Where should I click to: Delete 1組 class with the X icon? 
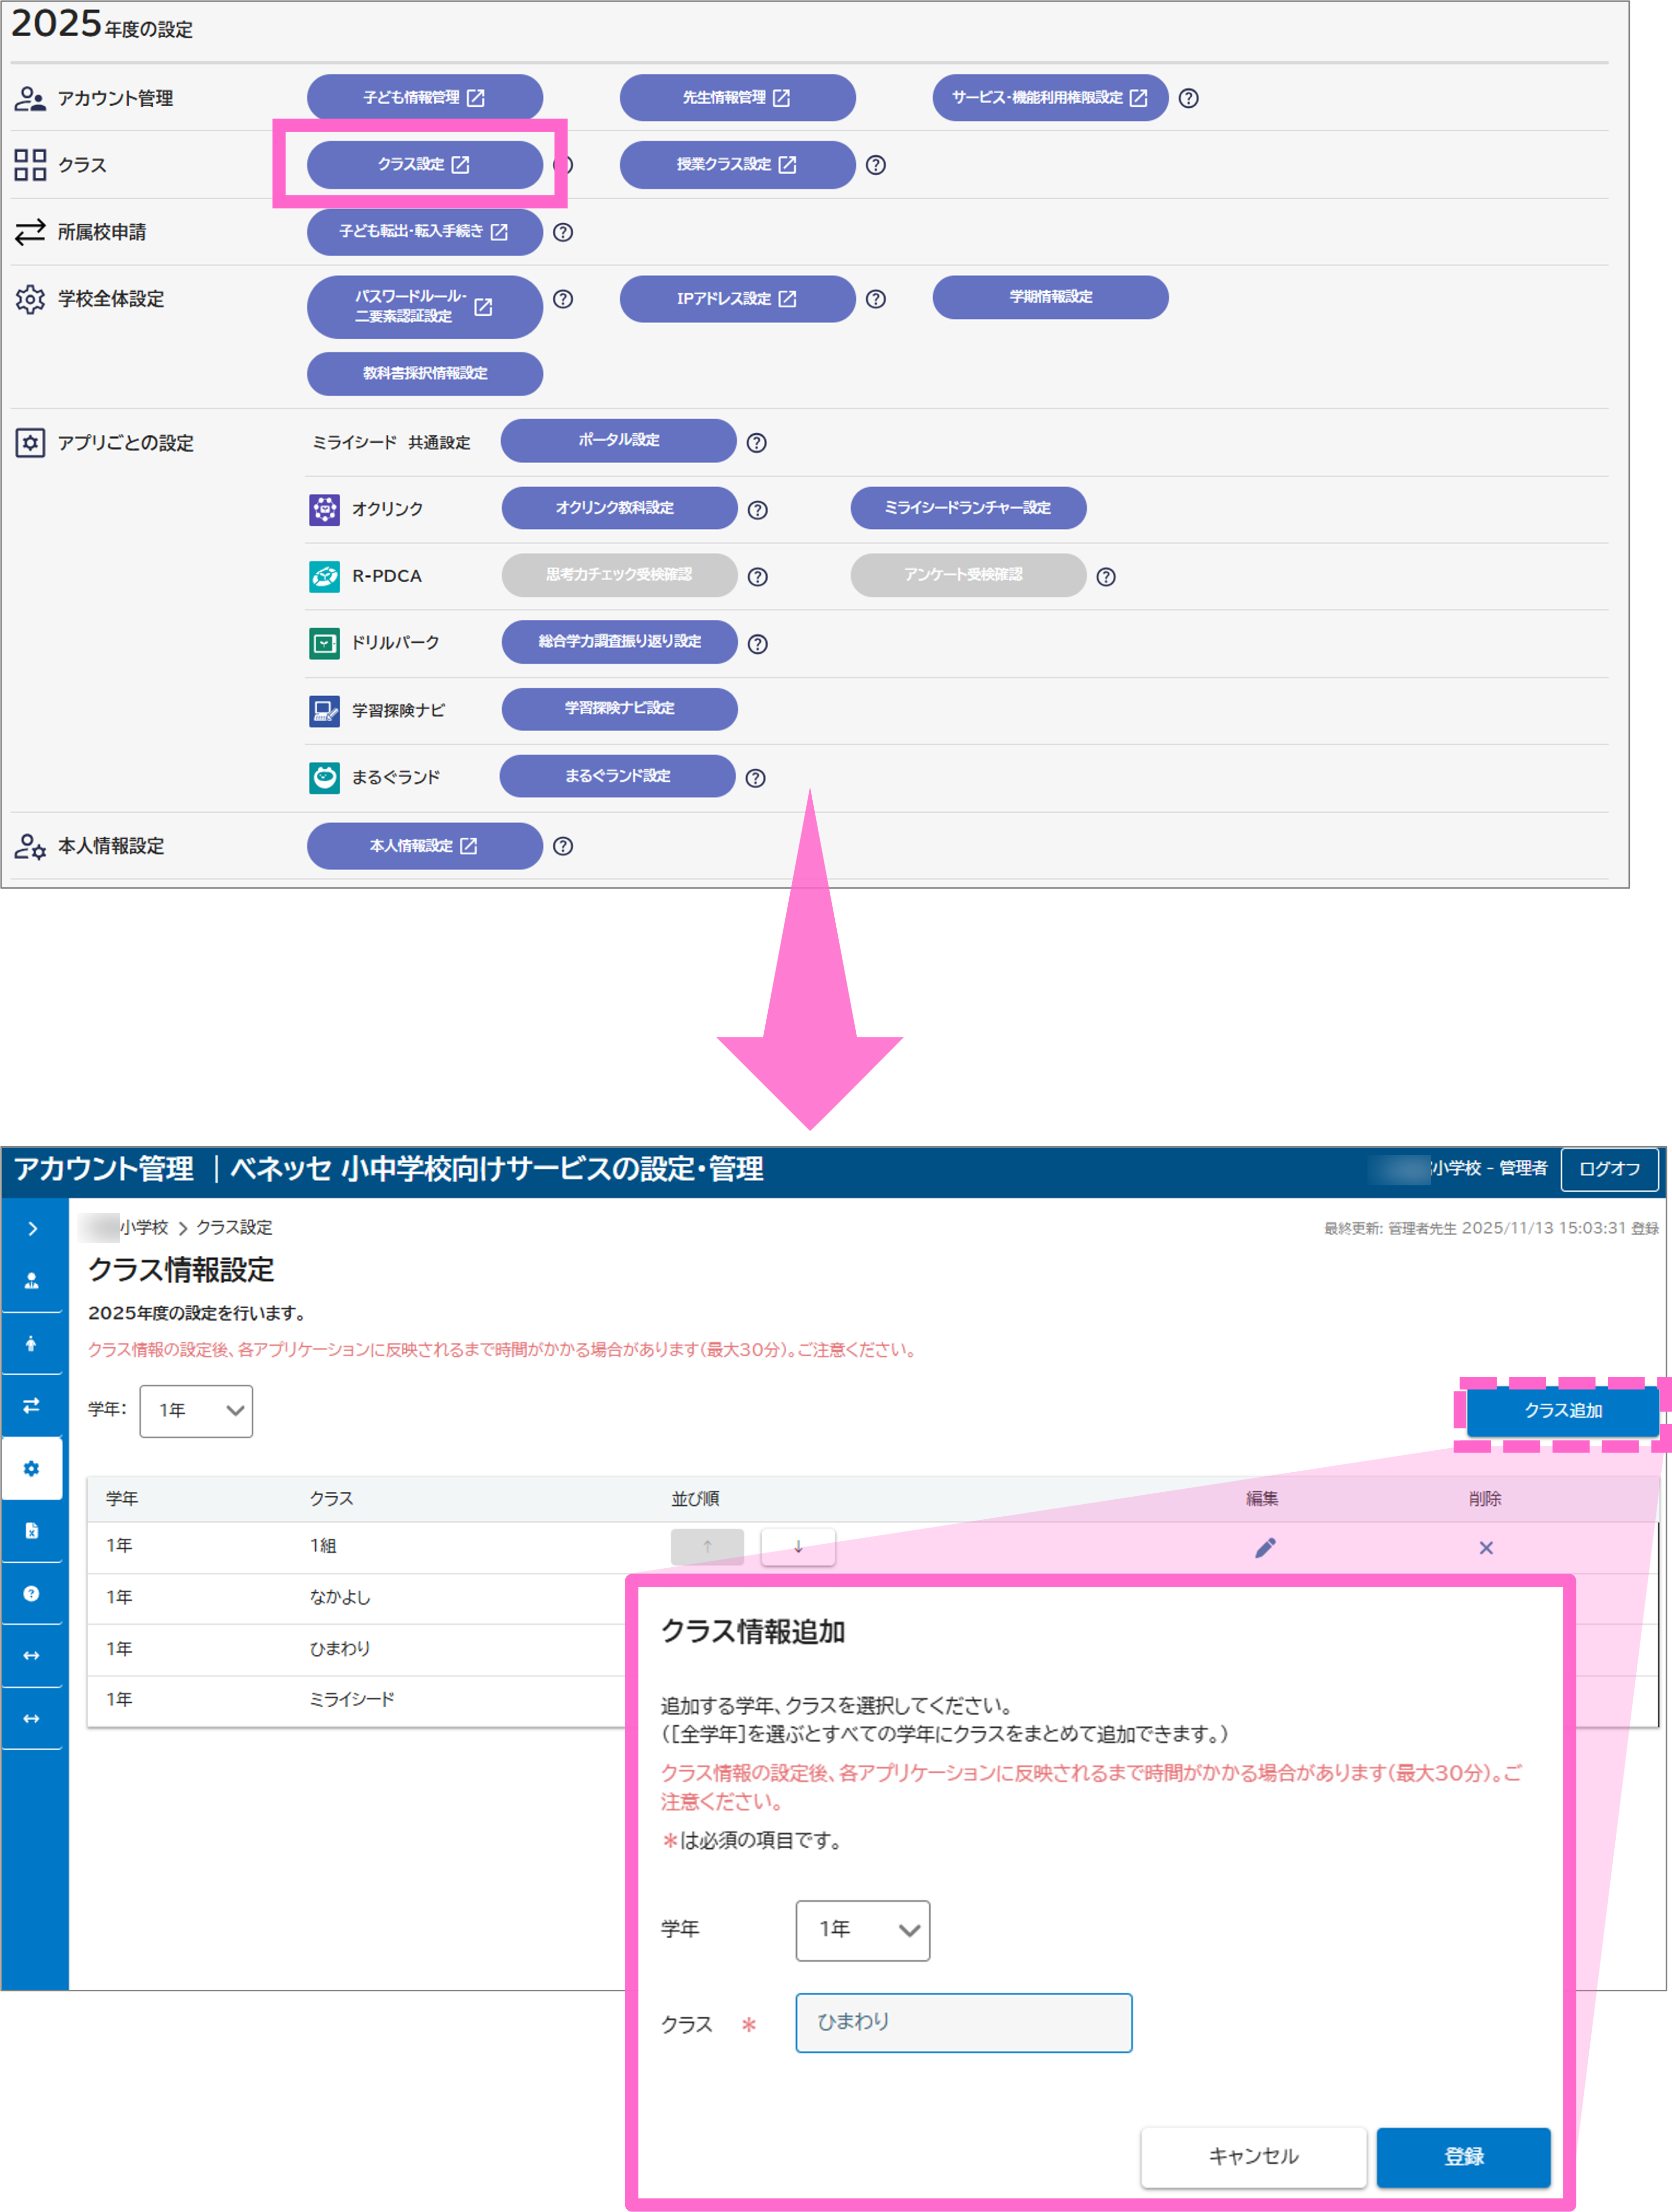click(1486, 1548)
